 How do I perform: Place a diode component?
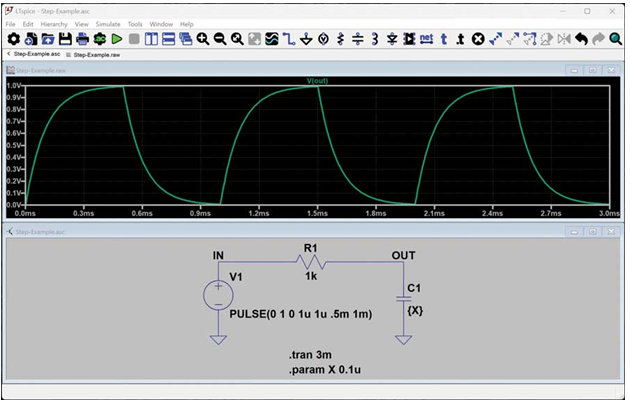pyautogui.click(x=392, y=39)
